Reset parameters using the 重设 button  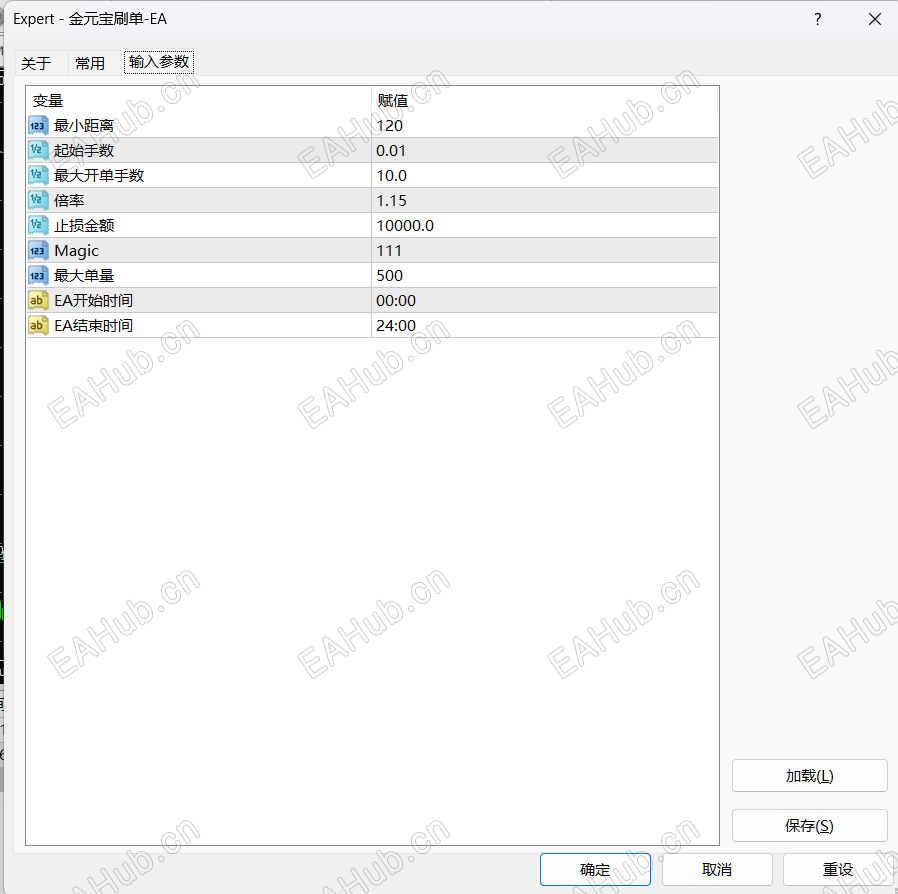[x=837, y=869]
